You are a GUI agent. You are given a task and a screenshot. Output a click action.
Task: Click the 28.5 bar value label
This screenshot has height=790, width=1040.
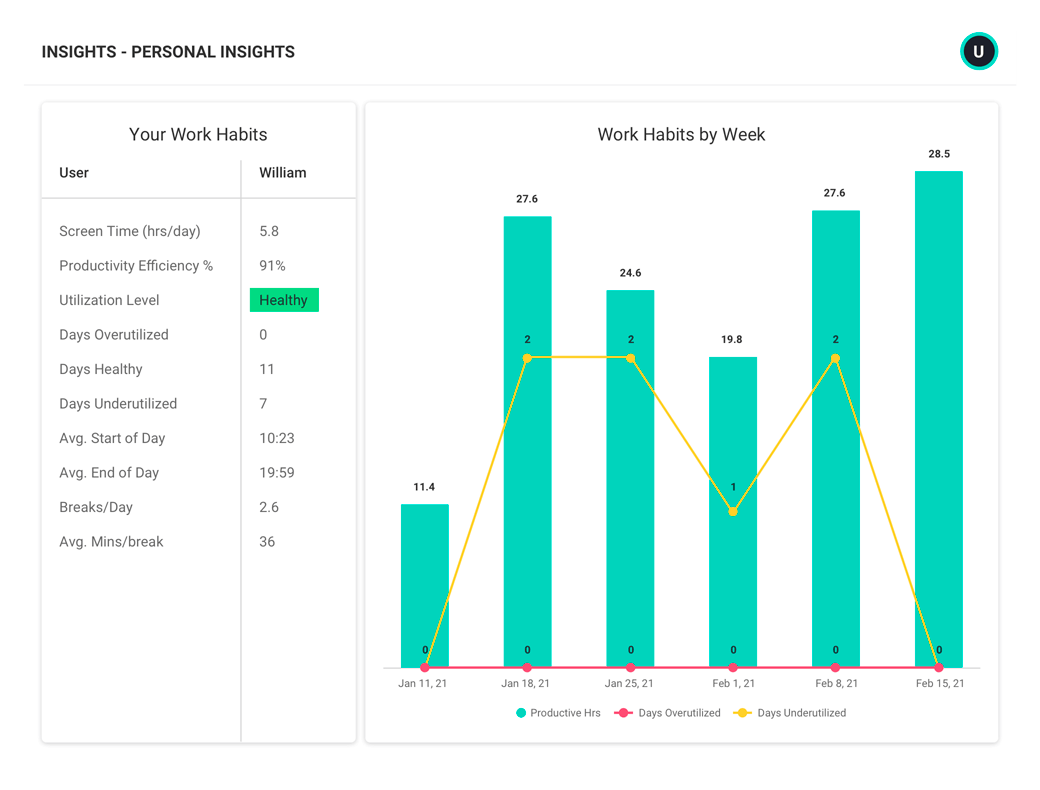(939, 154)
